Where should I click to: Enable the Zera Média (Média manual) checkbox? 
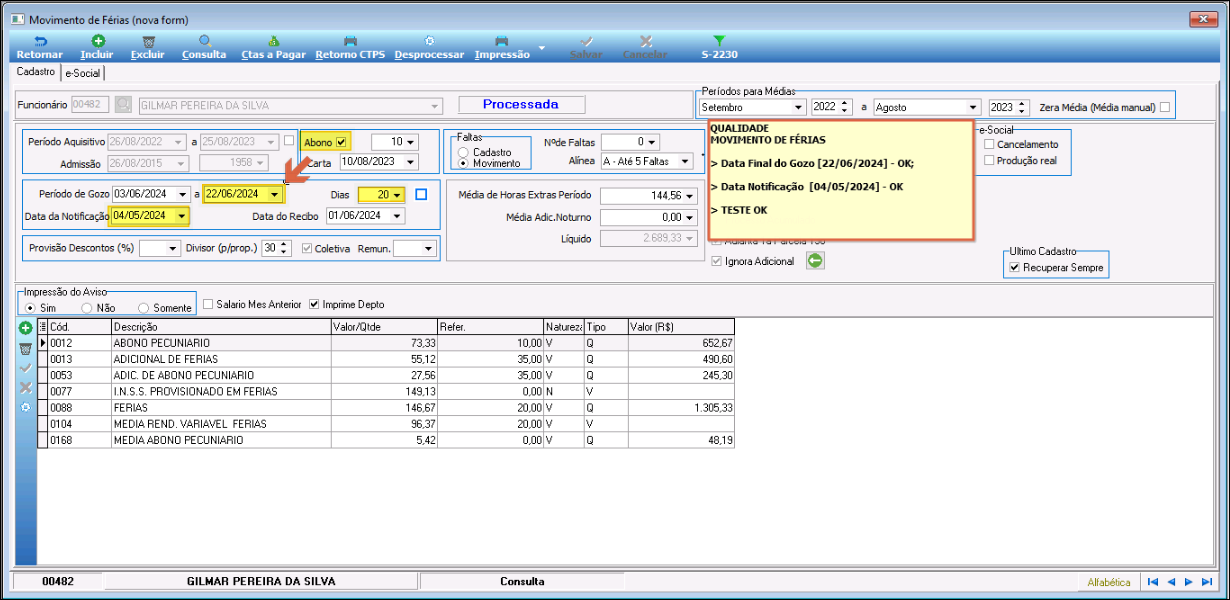tap(1165, 107)
